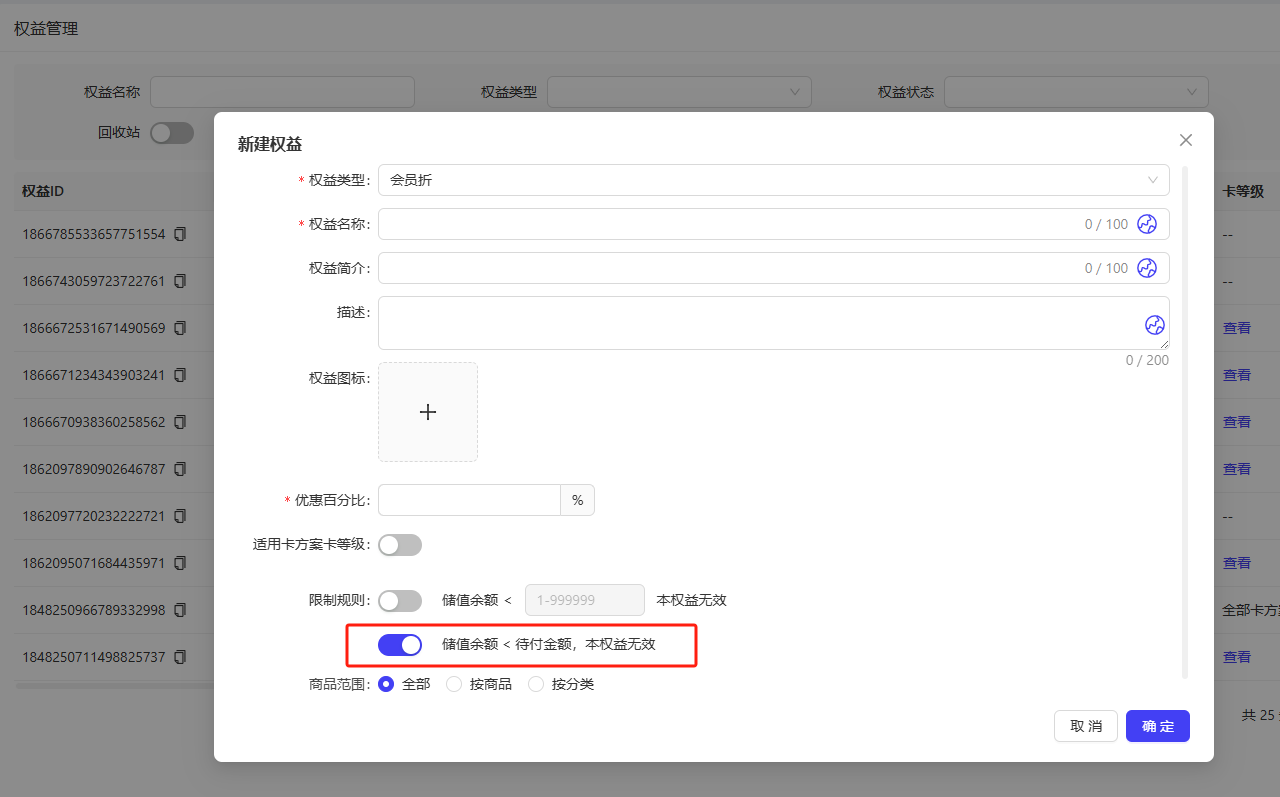The width and height of the screenshot is (1280, 797).
Task: Click 权益简介 input field
Action: (773, 268)
